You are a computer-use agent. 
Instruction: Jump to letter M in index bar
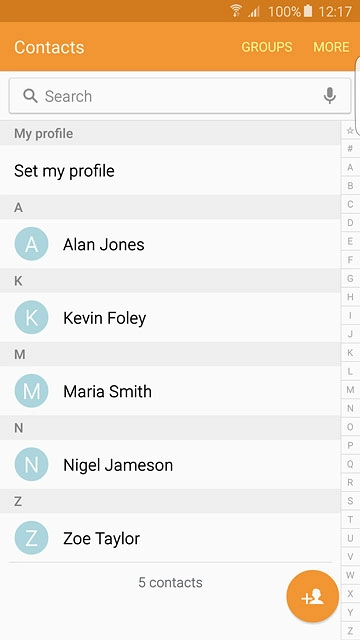(x=350, y=390)
